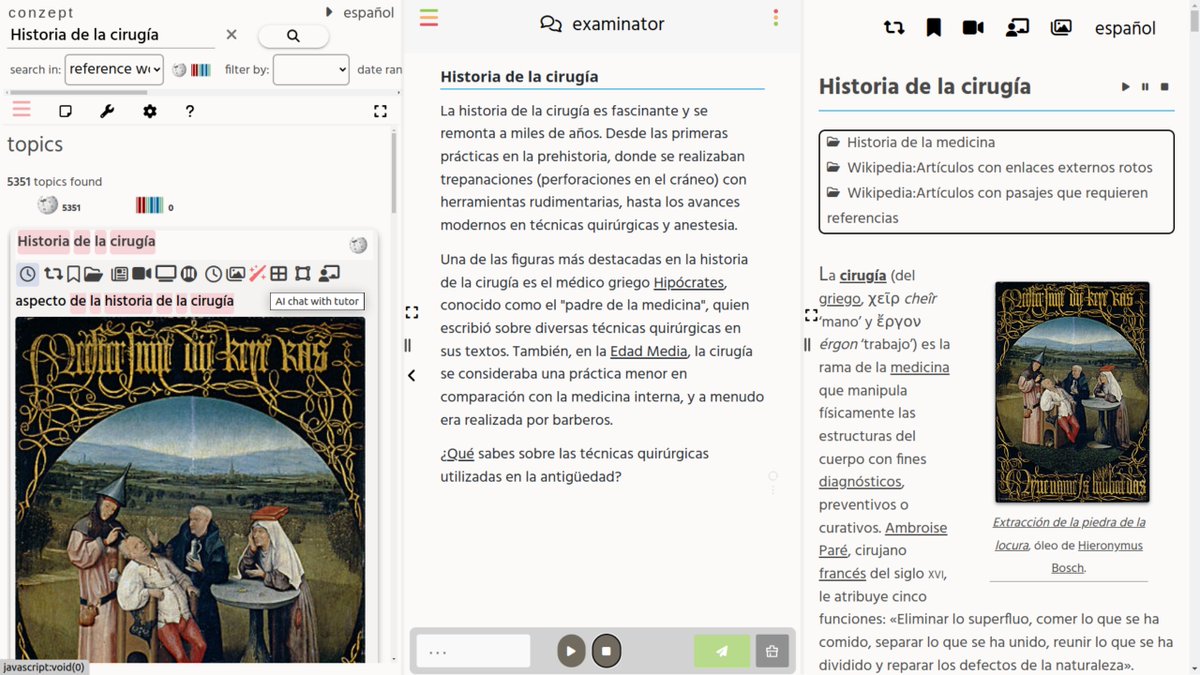
Task: Run search with the magnifier button
Action: [x=293, y=36]
